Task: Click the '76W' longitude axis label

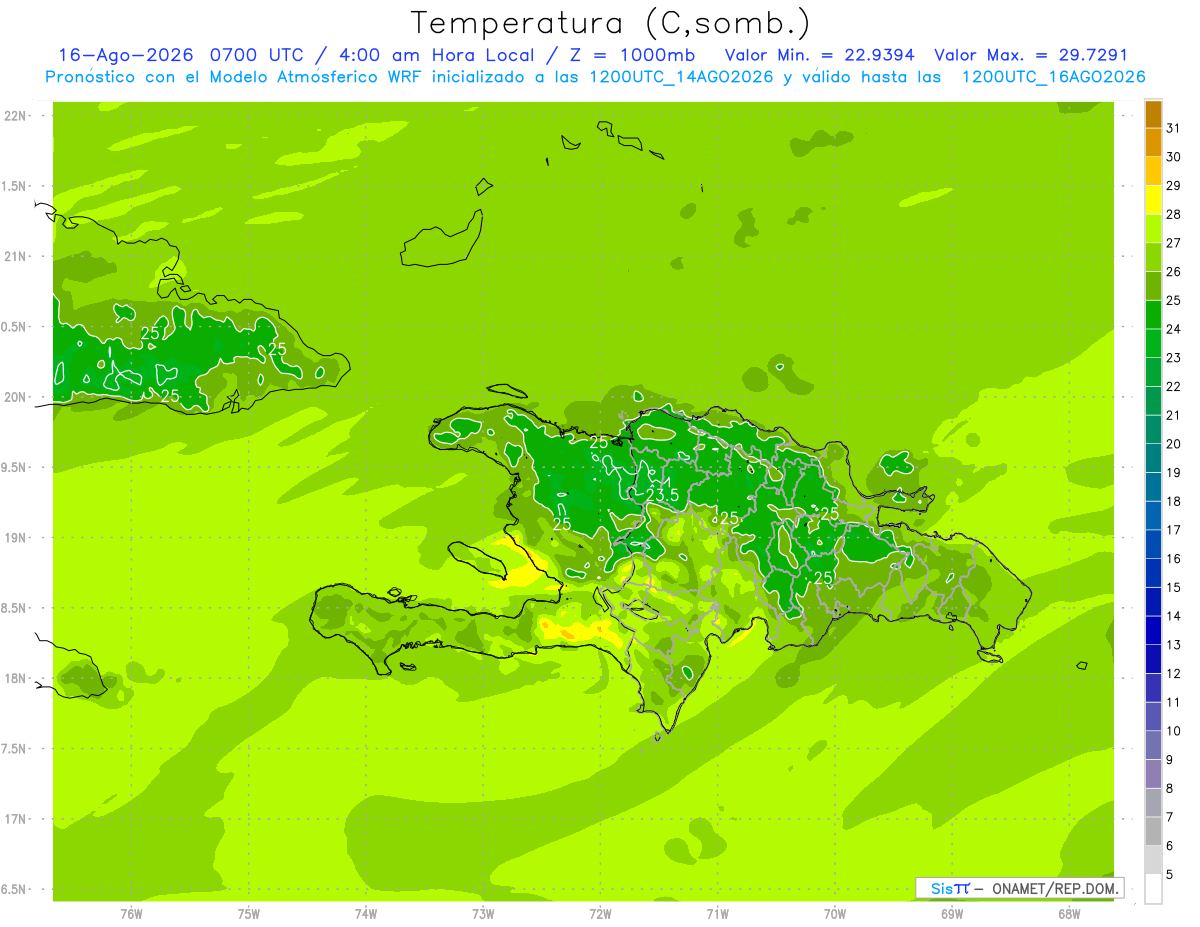Action: click(131, 913)
